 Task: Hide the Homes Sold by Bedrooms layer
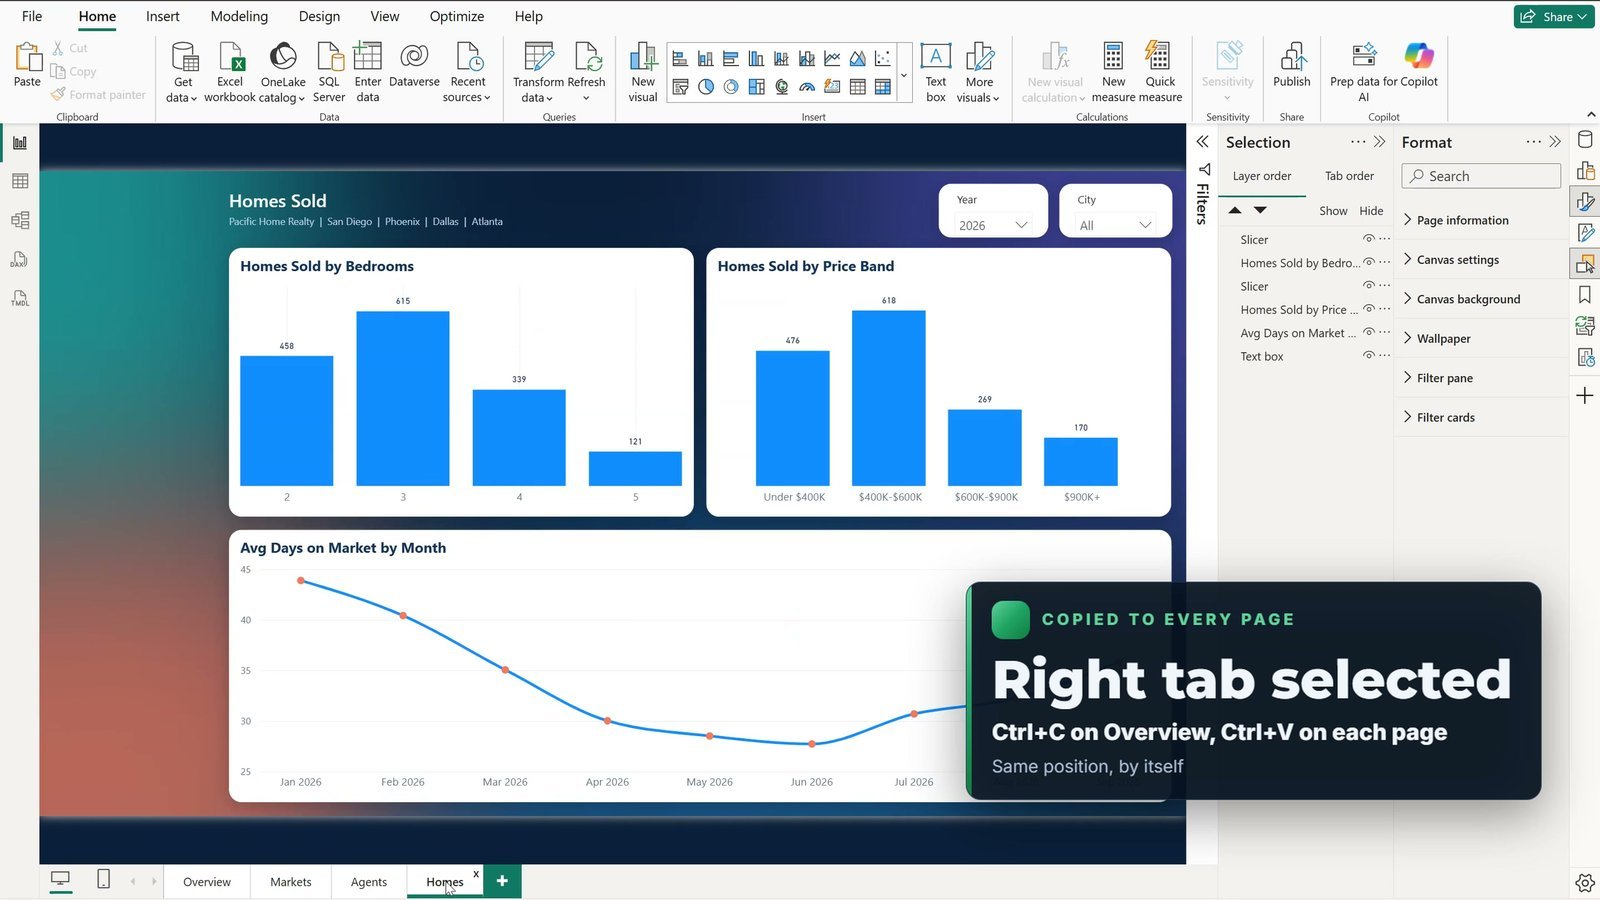[1368, 263]
